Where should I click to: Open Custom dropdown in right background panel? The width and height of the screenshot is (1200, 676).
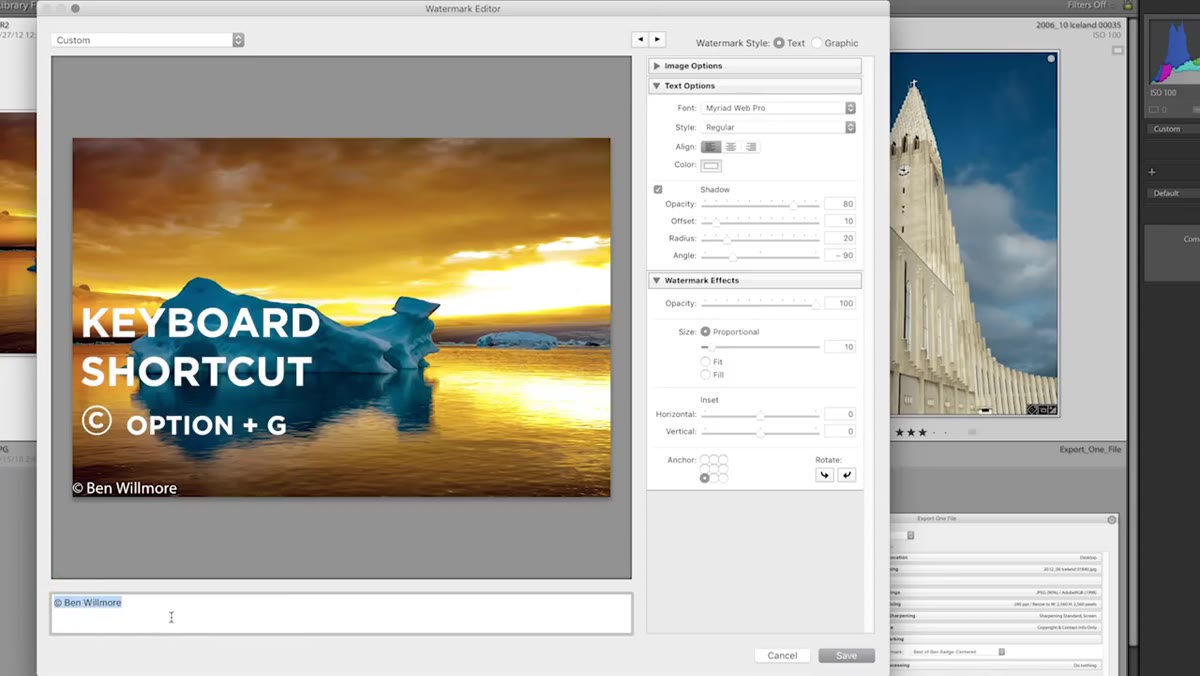(1172, 129)
